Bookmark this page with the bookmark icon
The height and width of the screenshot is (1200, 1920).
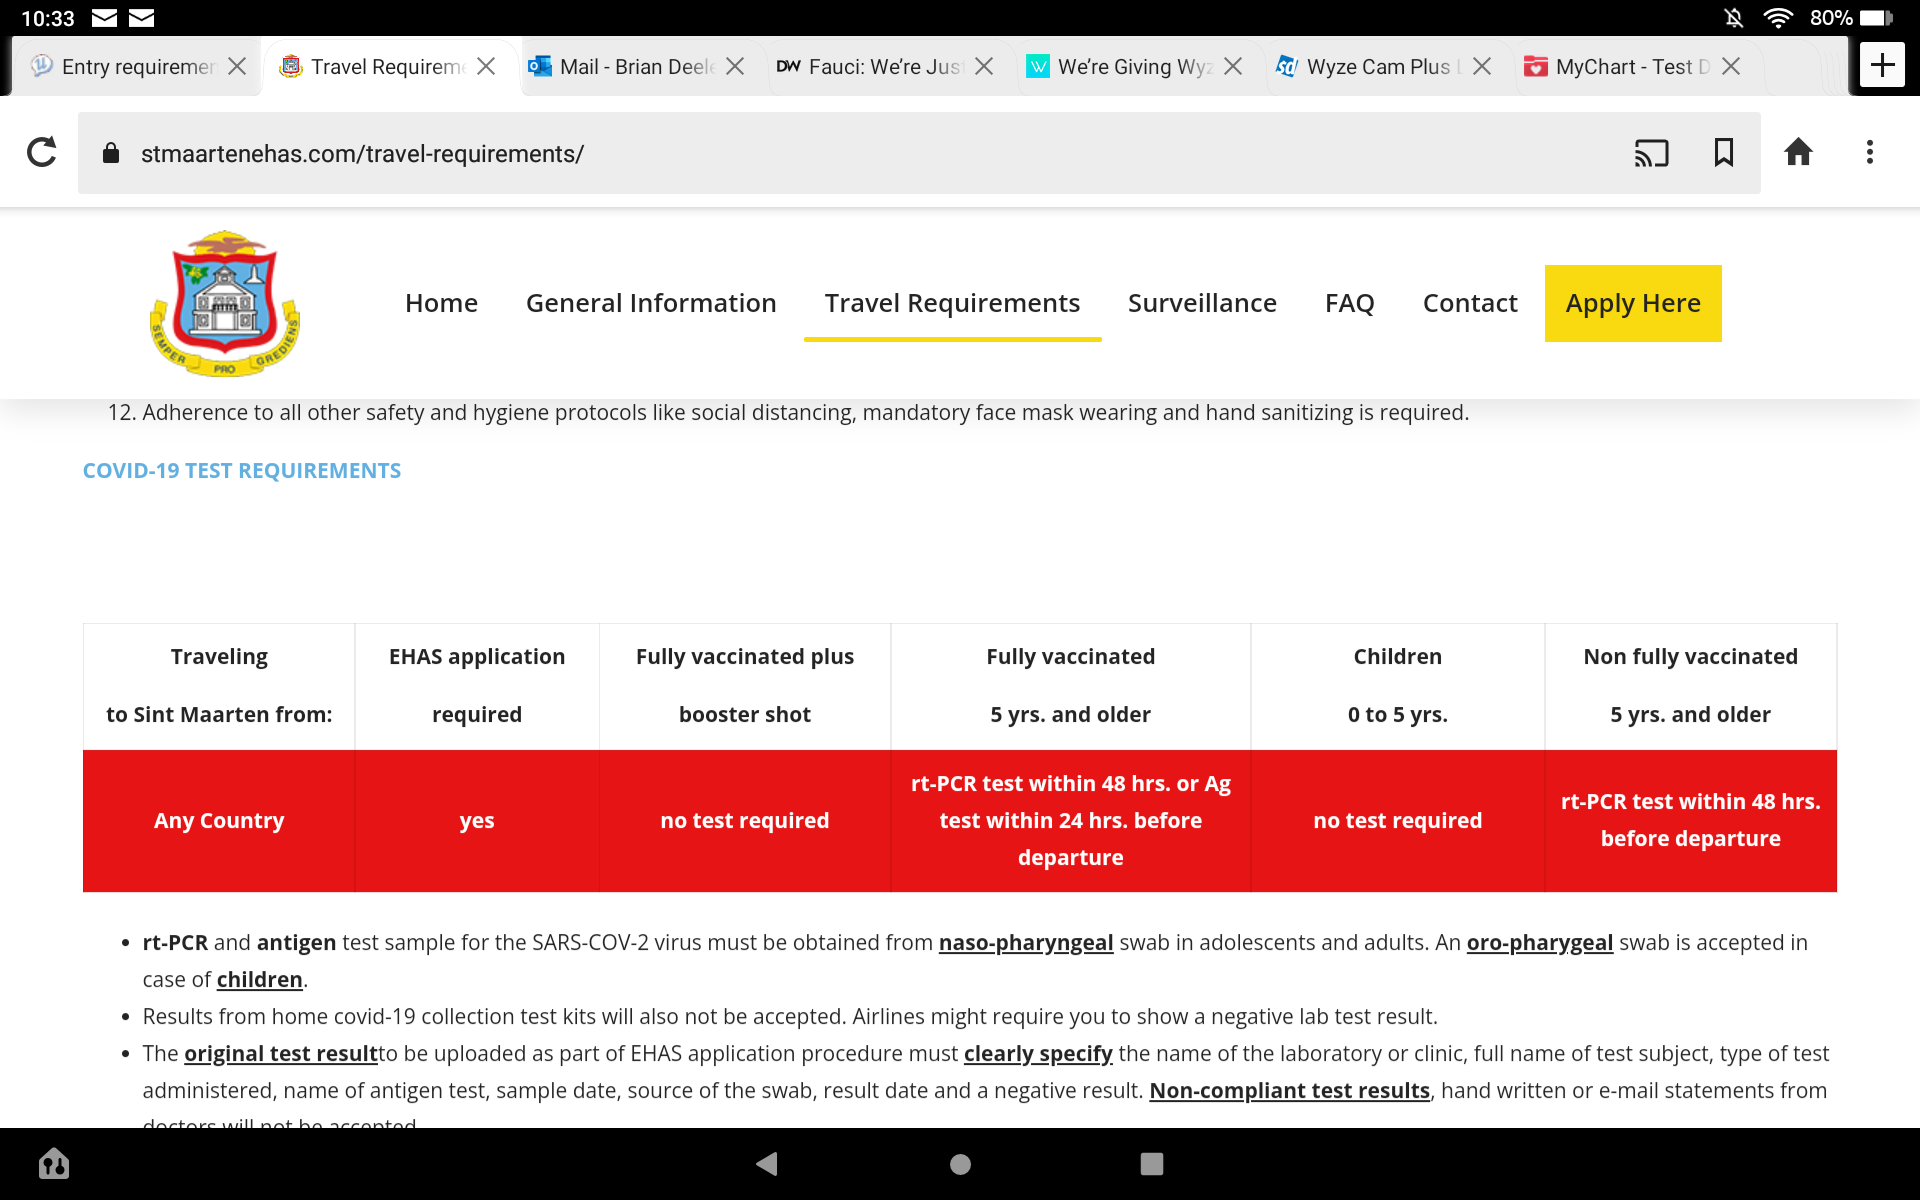(1724, 152)
